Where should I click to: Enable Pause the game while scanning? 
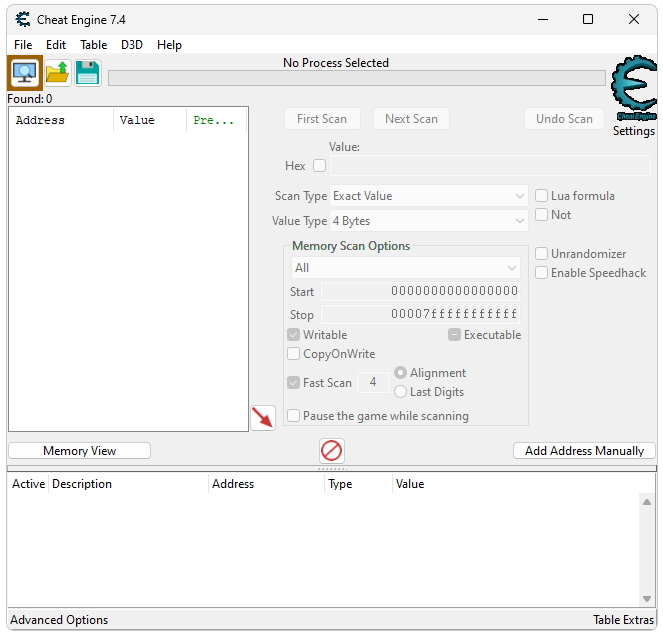coord(293,415)
